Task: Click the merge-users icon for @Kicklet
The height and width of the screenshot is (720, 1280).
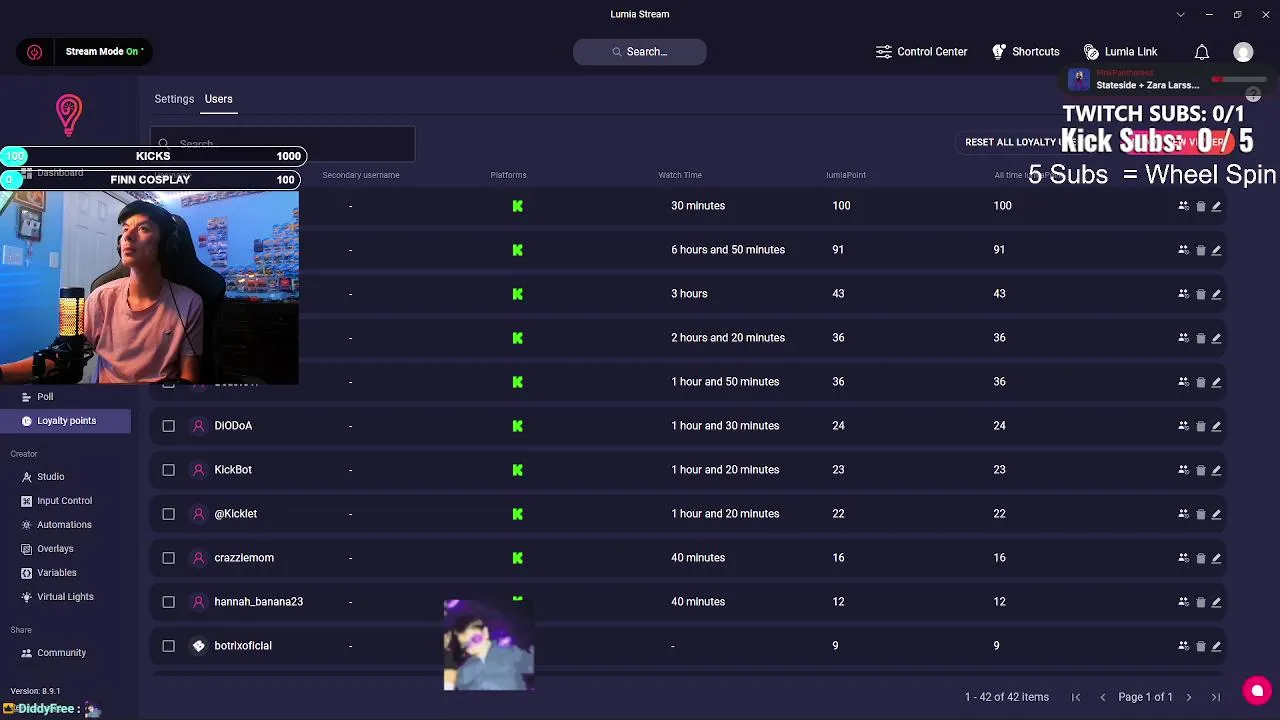Action: tap(1183, 514)
